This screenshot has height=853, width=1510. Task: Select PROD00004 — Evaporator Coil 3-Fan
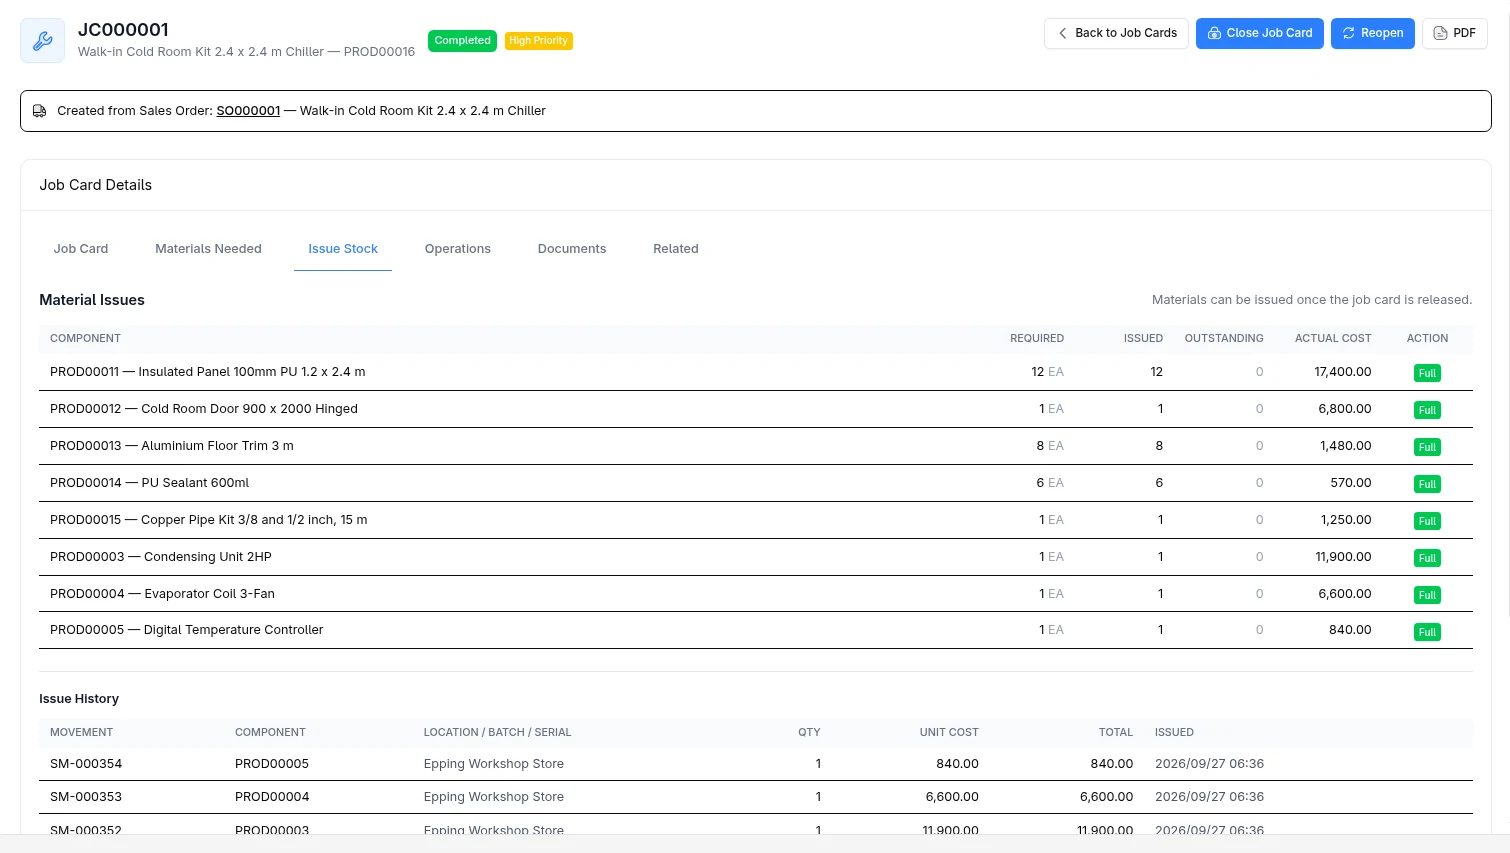point(162,594)
